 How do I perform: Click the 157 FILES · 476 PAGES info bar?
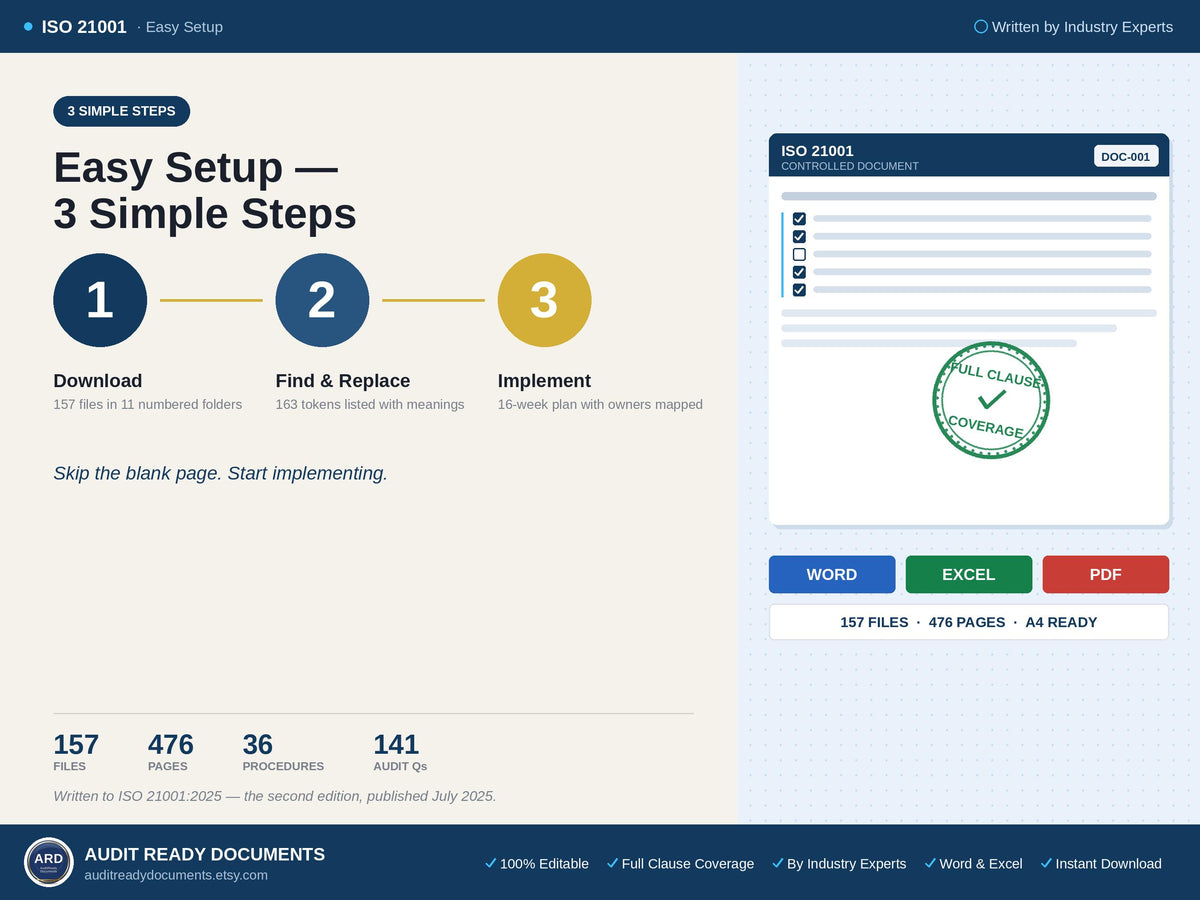969,622
